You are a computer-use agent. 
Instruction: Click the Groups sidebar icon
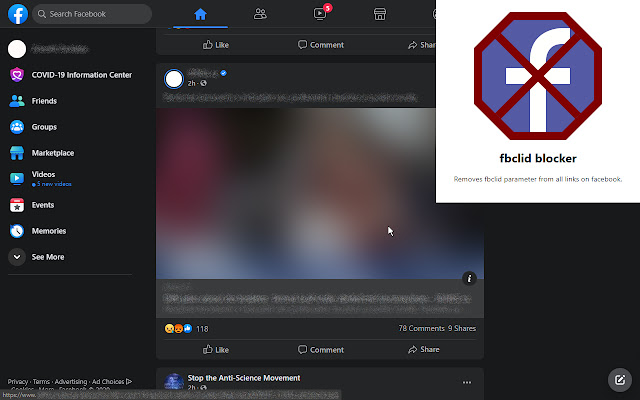tap(17, 127)
